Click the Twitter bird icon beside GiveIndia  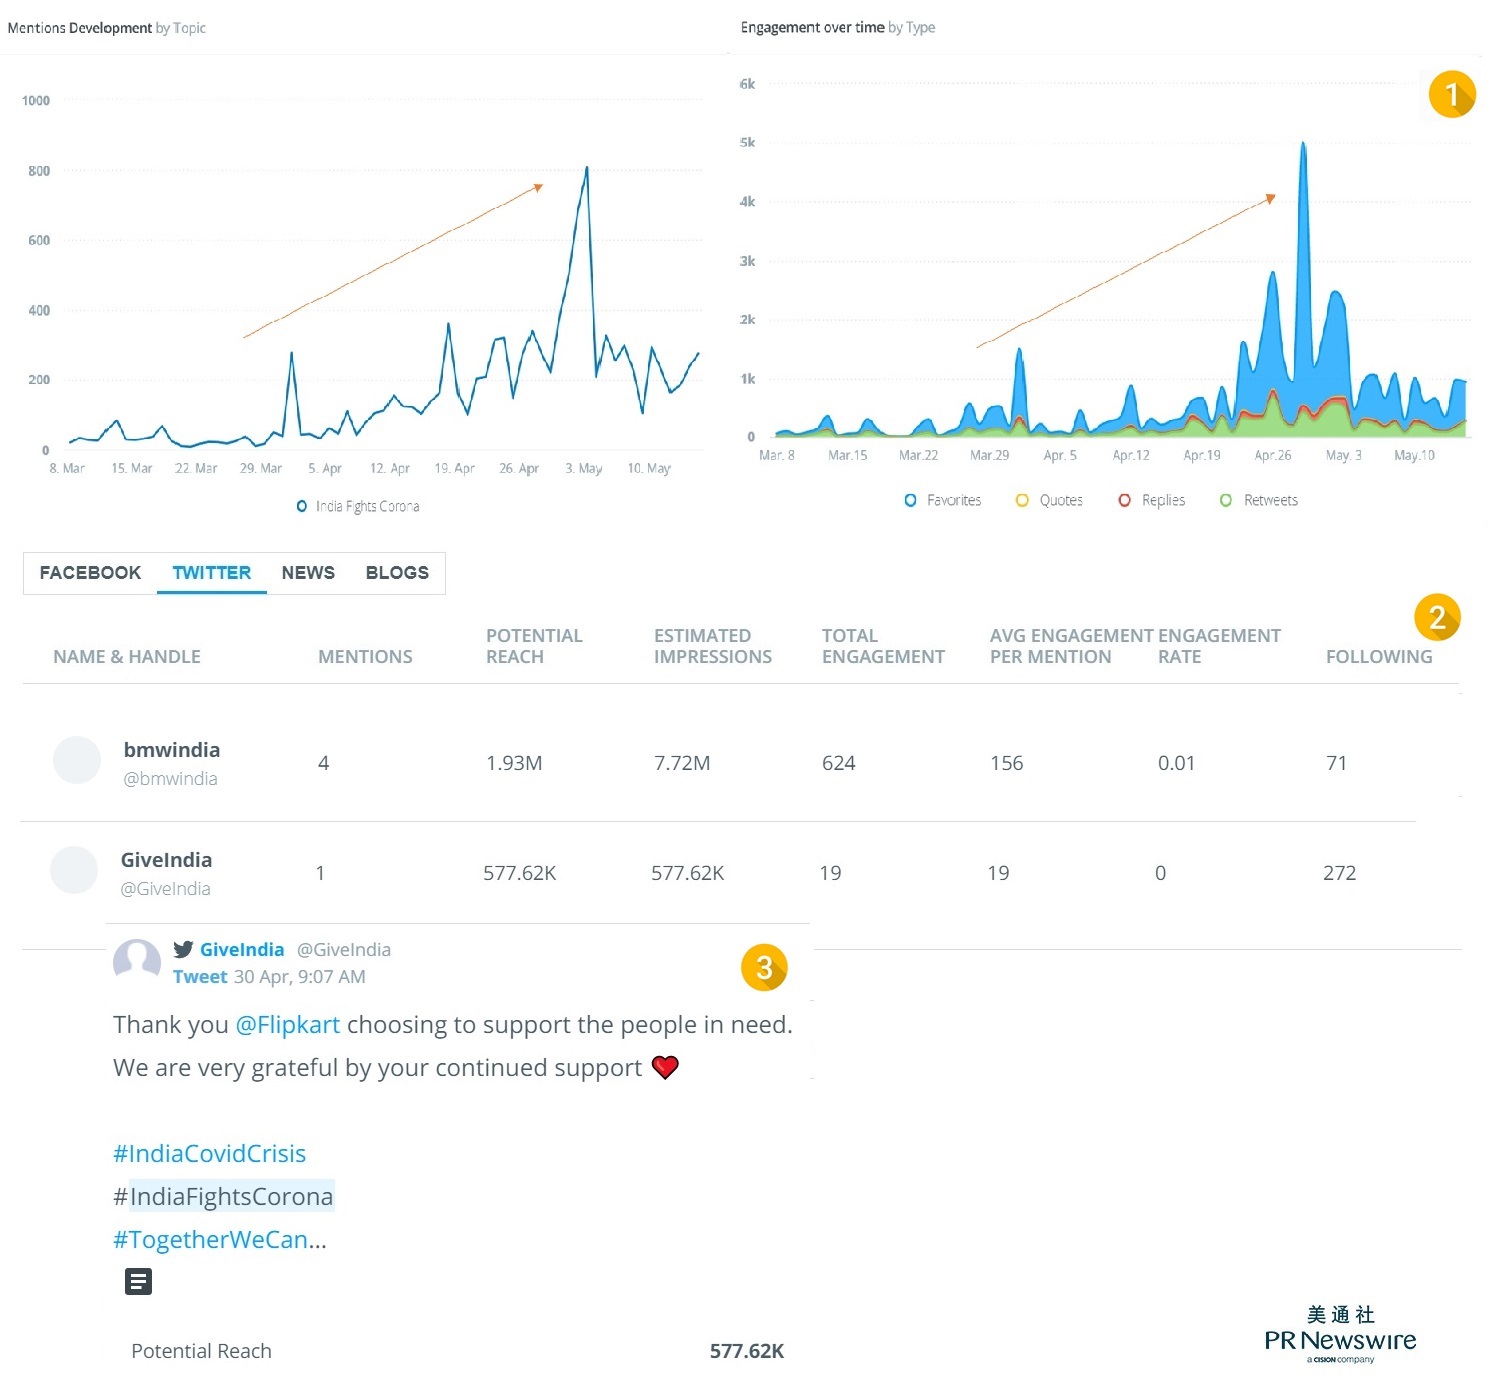coord(183,949)
